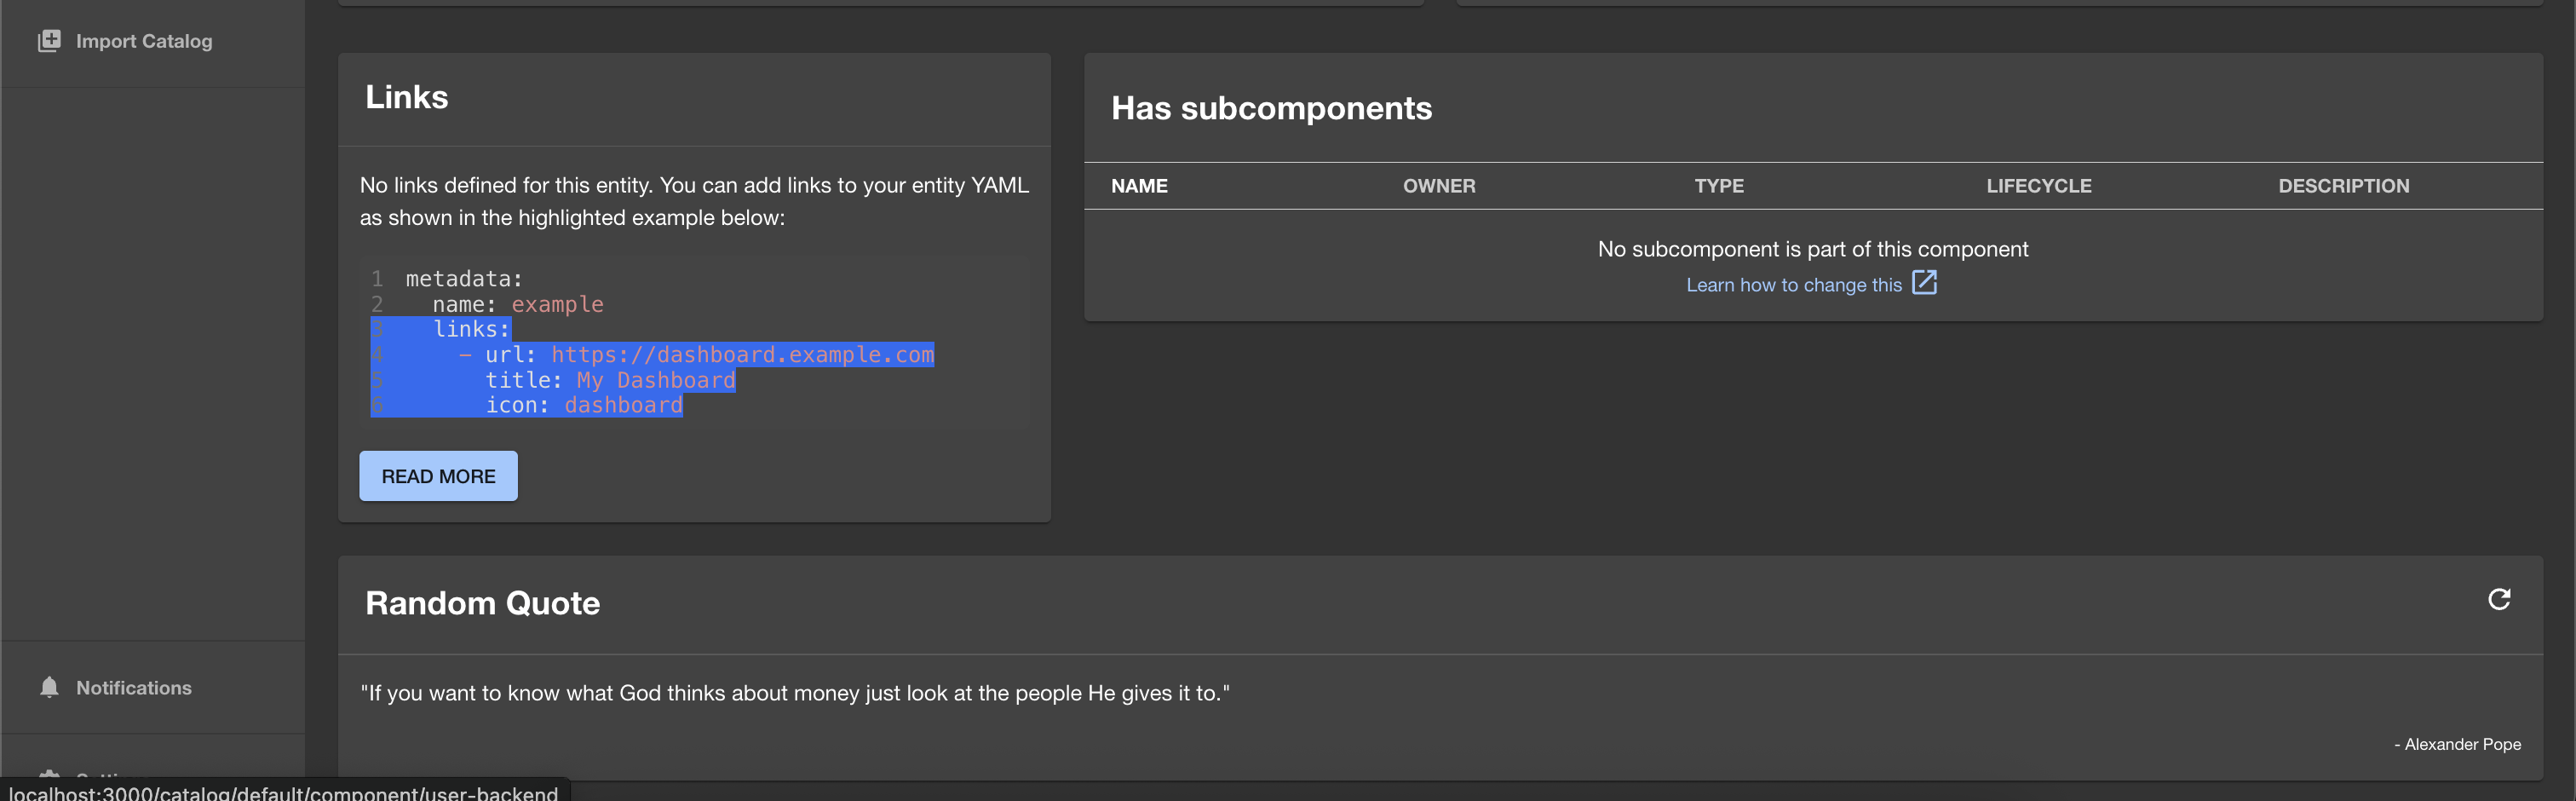The height and width of the screenshot is (801, 2576).
Task: Click the Alexander Pope attribution text
Action: click(x=2457, y=744)
